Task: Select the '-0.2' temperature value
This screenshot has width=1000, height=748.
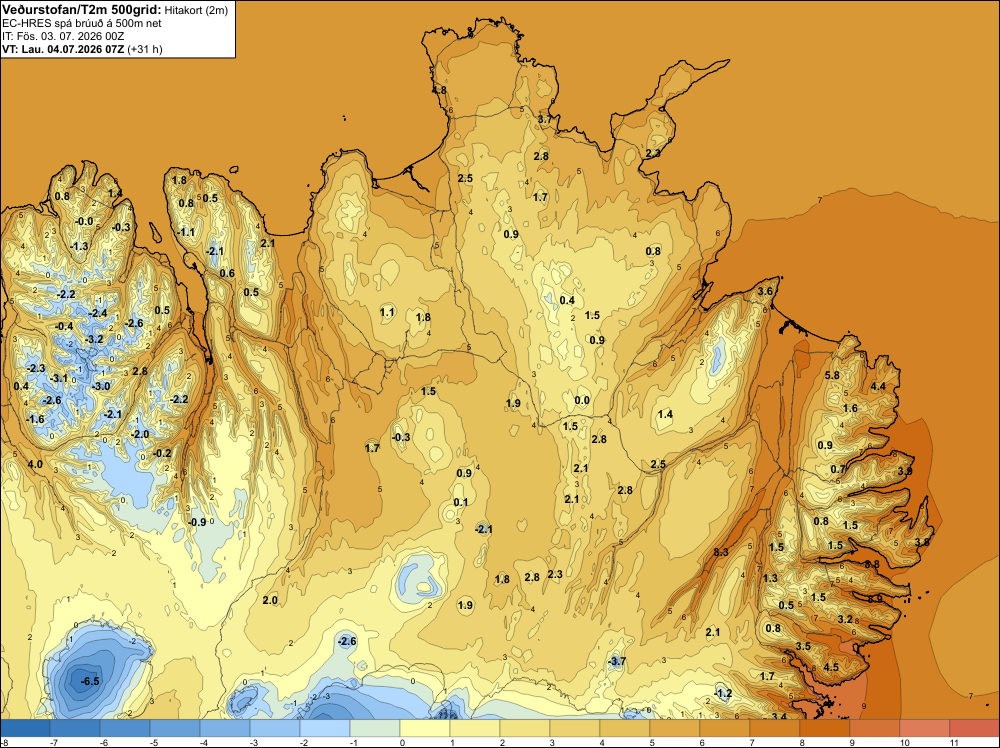Action: tap(163, 453)
